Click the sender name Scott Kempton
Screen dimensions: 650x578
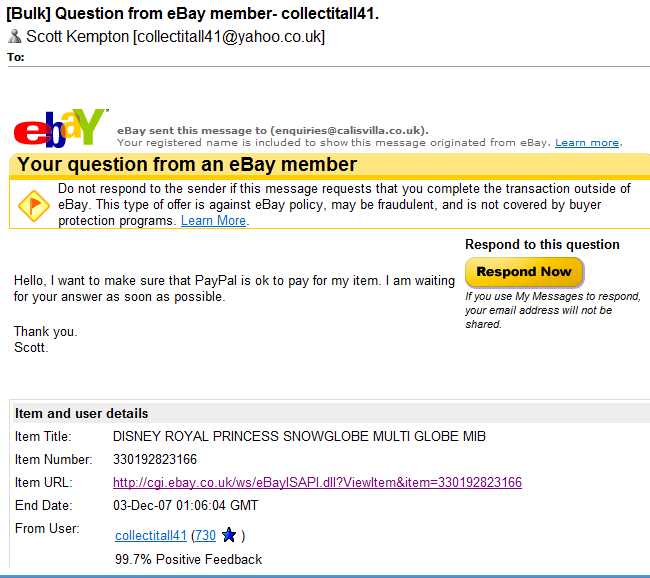[x=78, y=36]
